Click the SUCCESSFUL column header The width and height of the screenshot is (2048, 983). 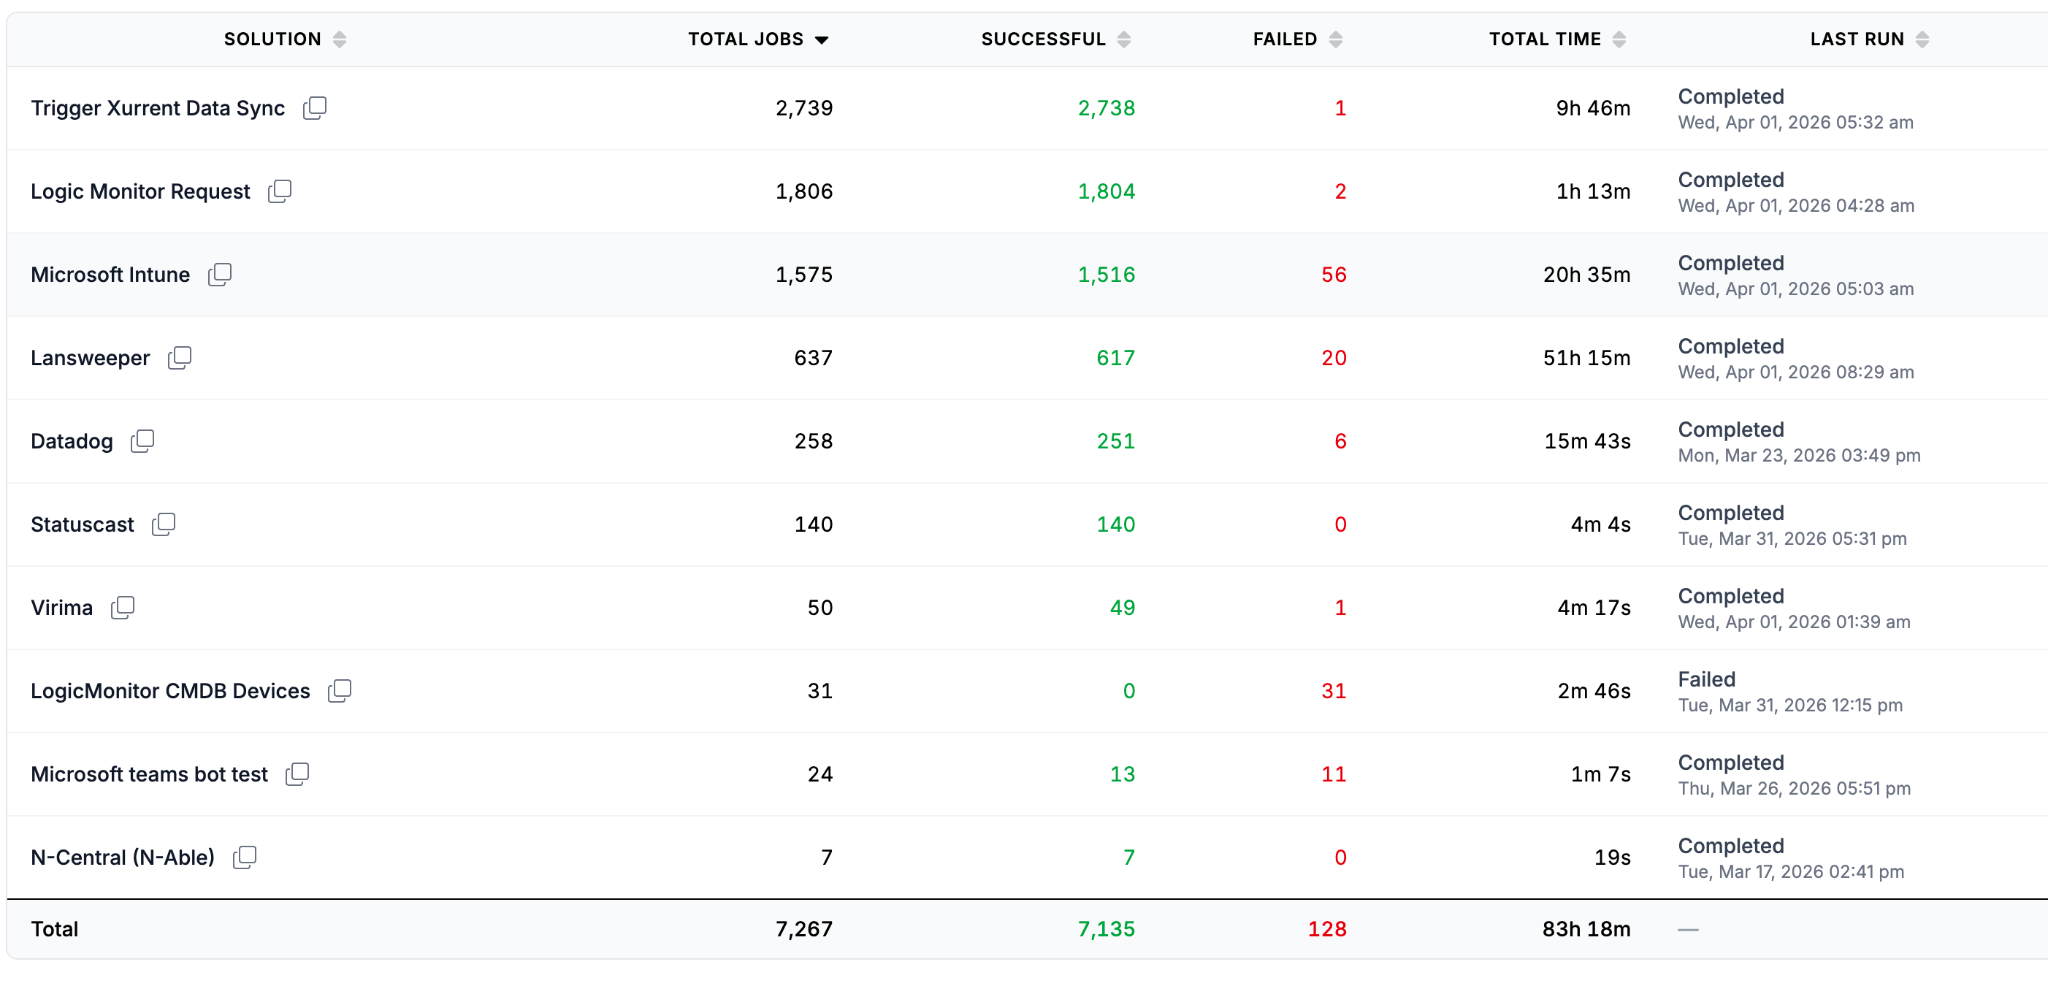(1043, 39)
